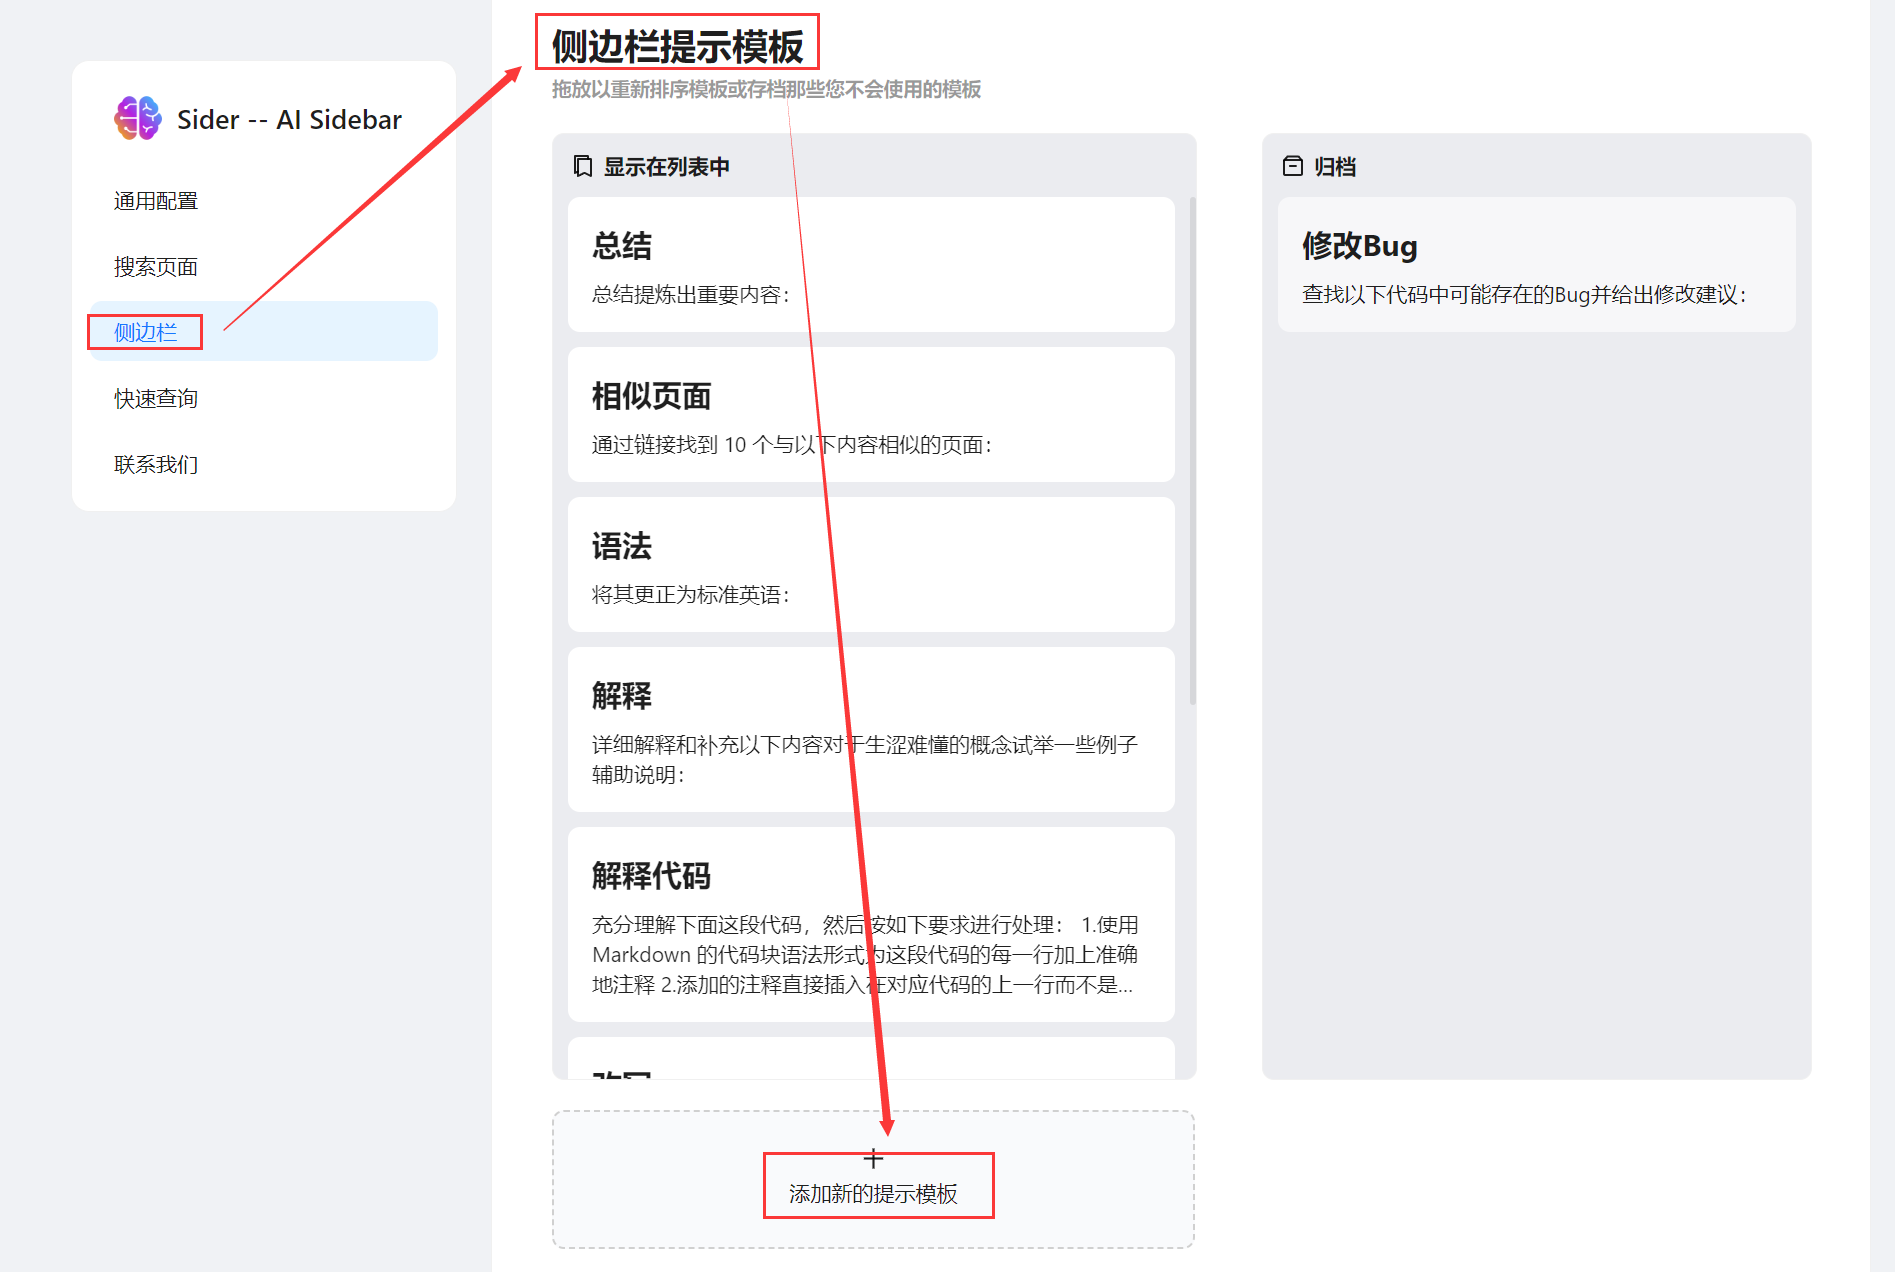
Task: Click the Sider -- AI Sidebar title
Action: tap(289, 120)
